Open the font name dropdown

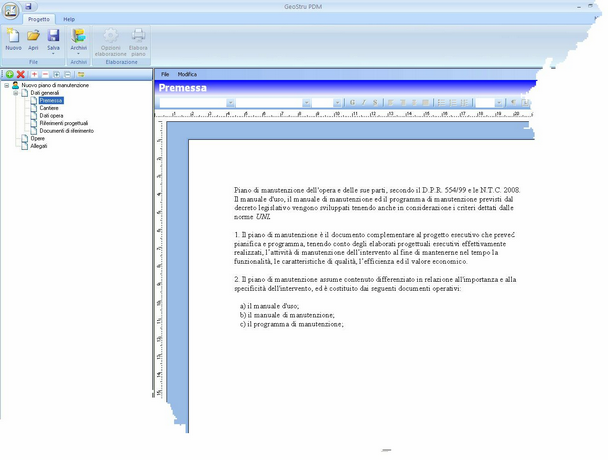(306, 103)
